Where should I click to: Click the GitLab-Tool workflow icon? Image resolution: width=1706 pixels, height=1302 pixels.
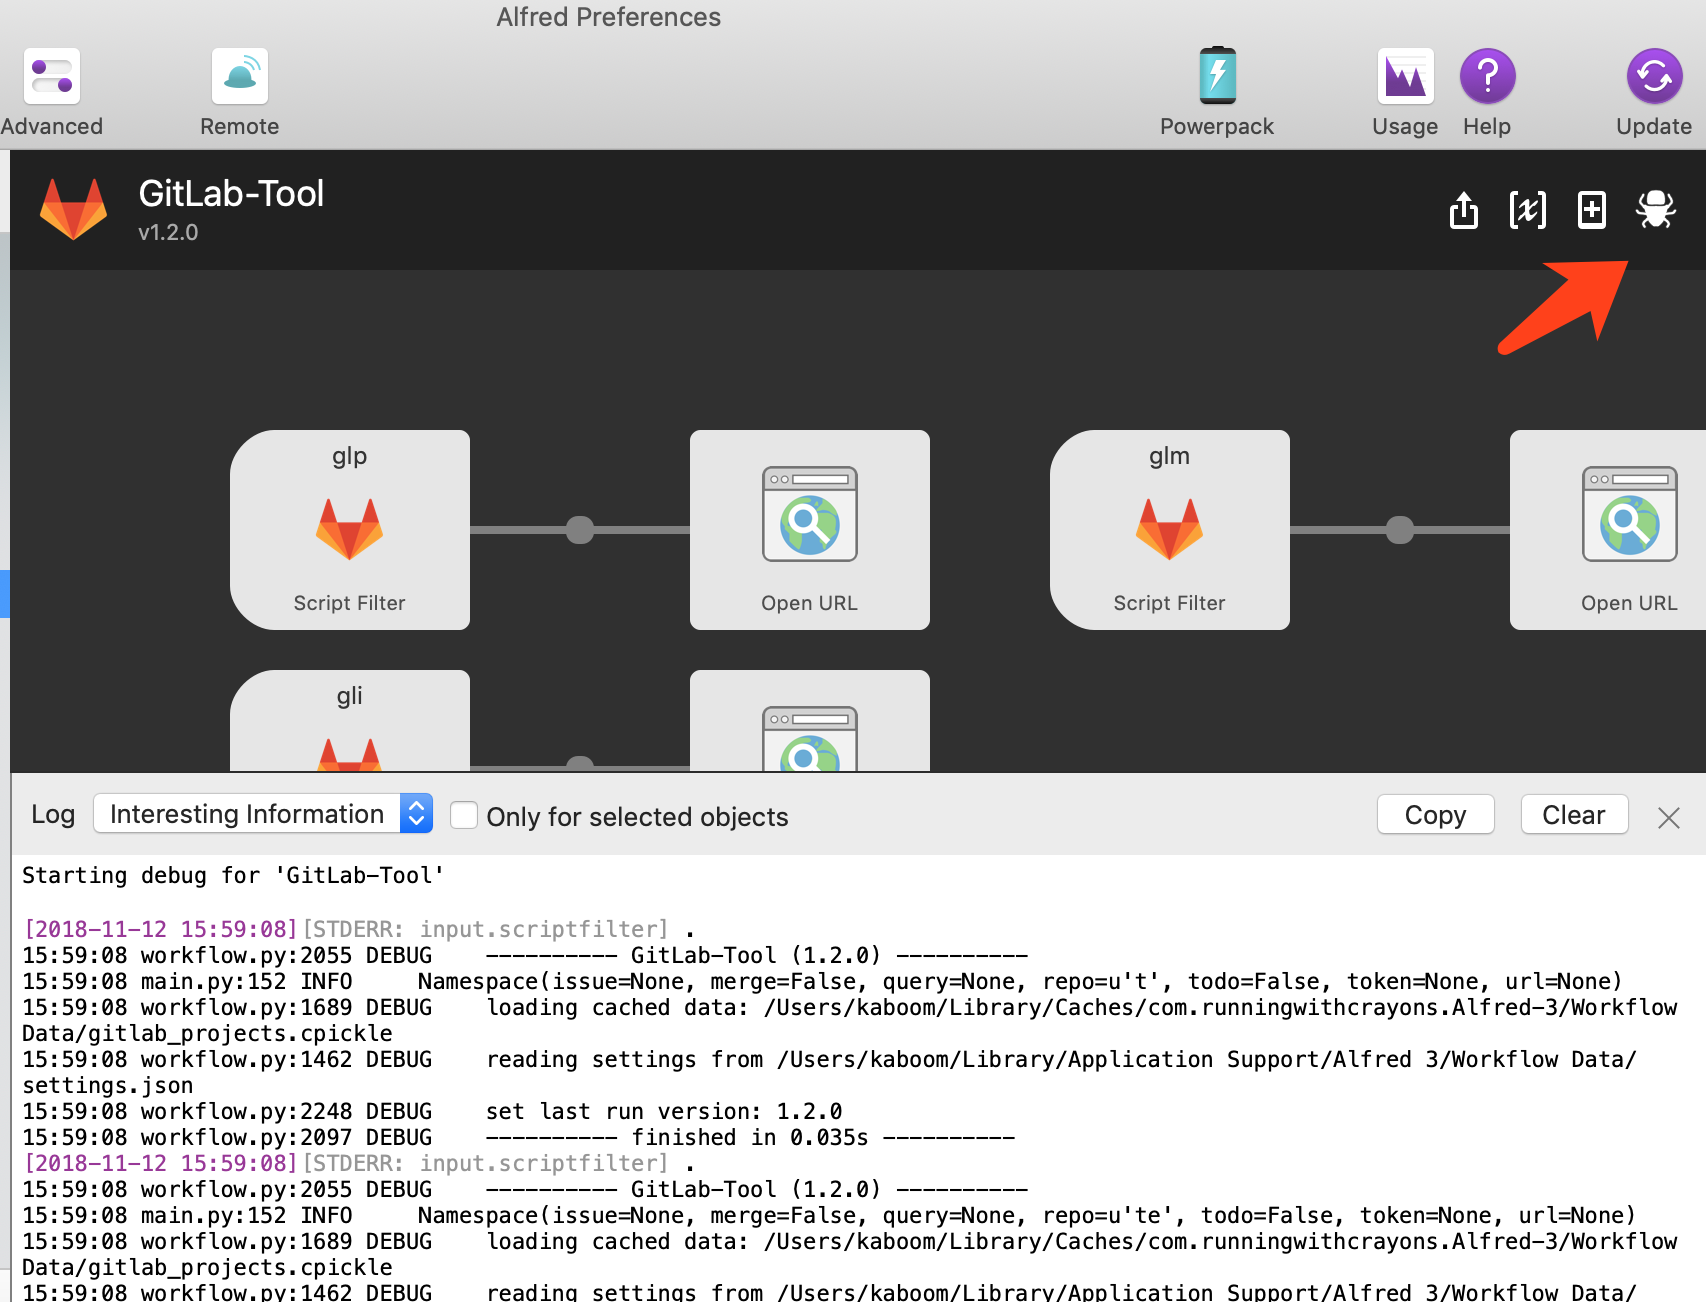click(73, 208)
